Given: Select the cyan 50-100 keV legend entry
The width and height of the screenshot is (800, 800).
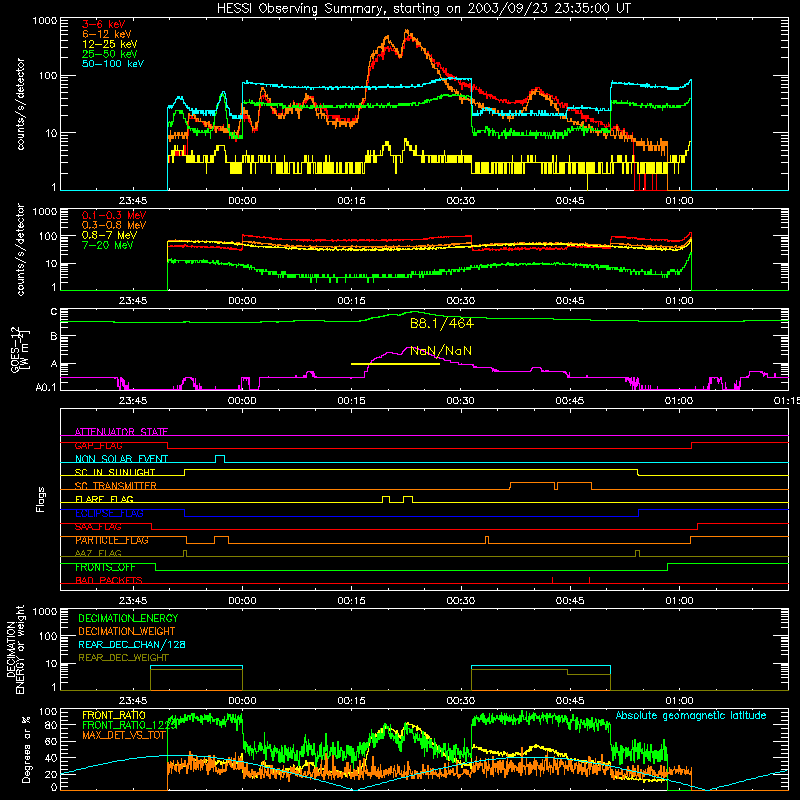Looking at the screenshot, I should tap(112, 64).
